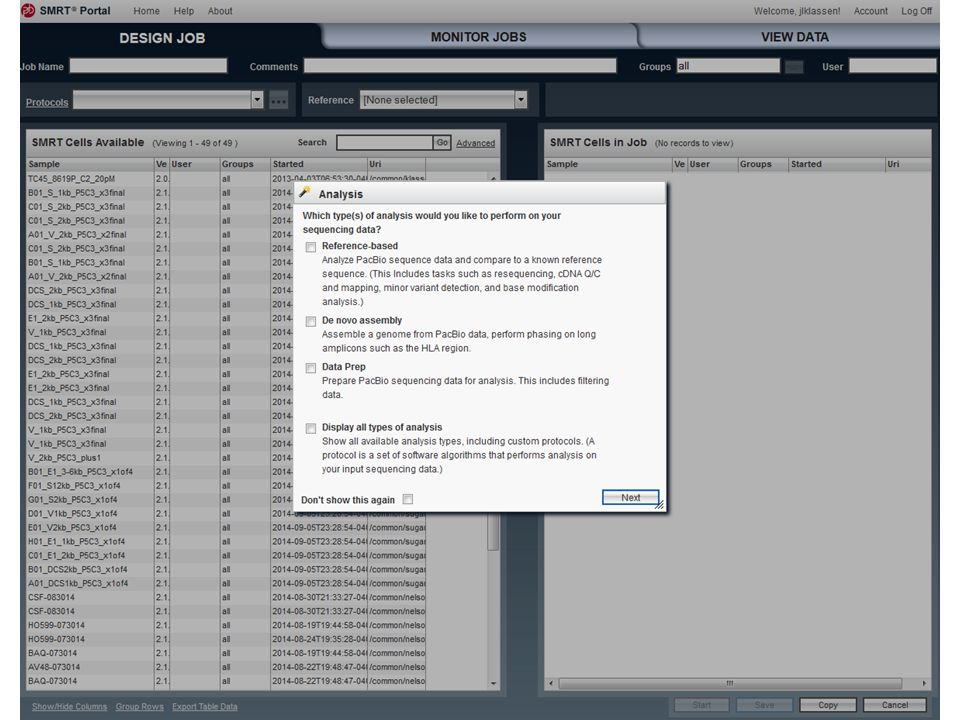Select the C01_E1_2kb_P5C3_x1of4 sample row

pyautogui.click(x=227, y=556)
